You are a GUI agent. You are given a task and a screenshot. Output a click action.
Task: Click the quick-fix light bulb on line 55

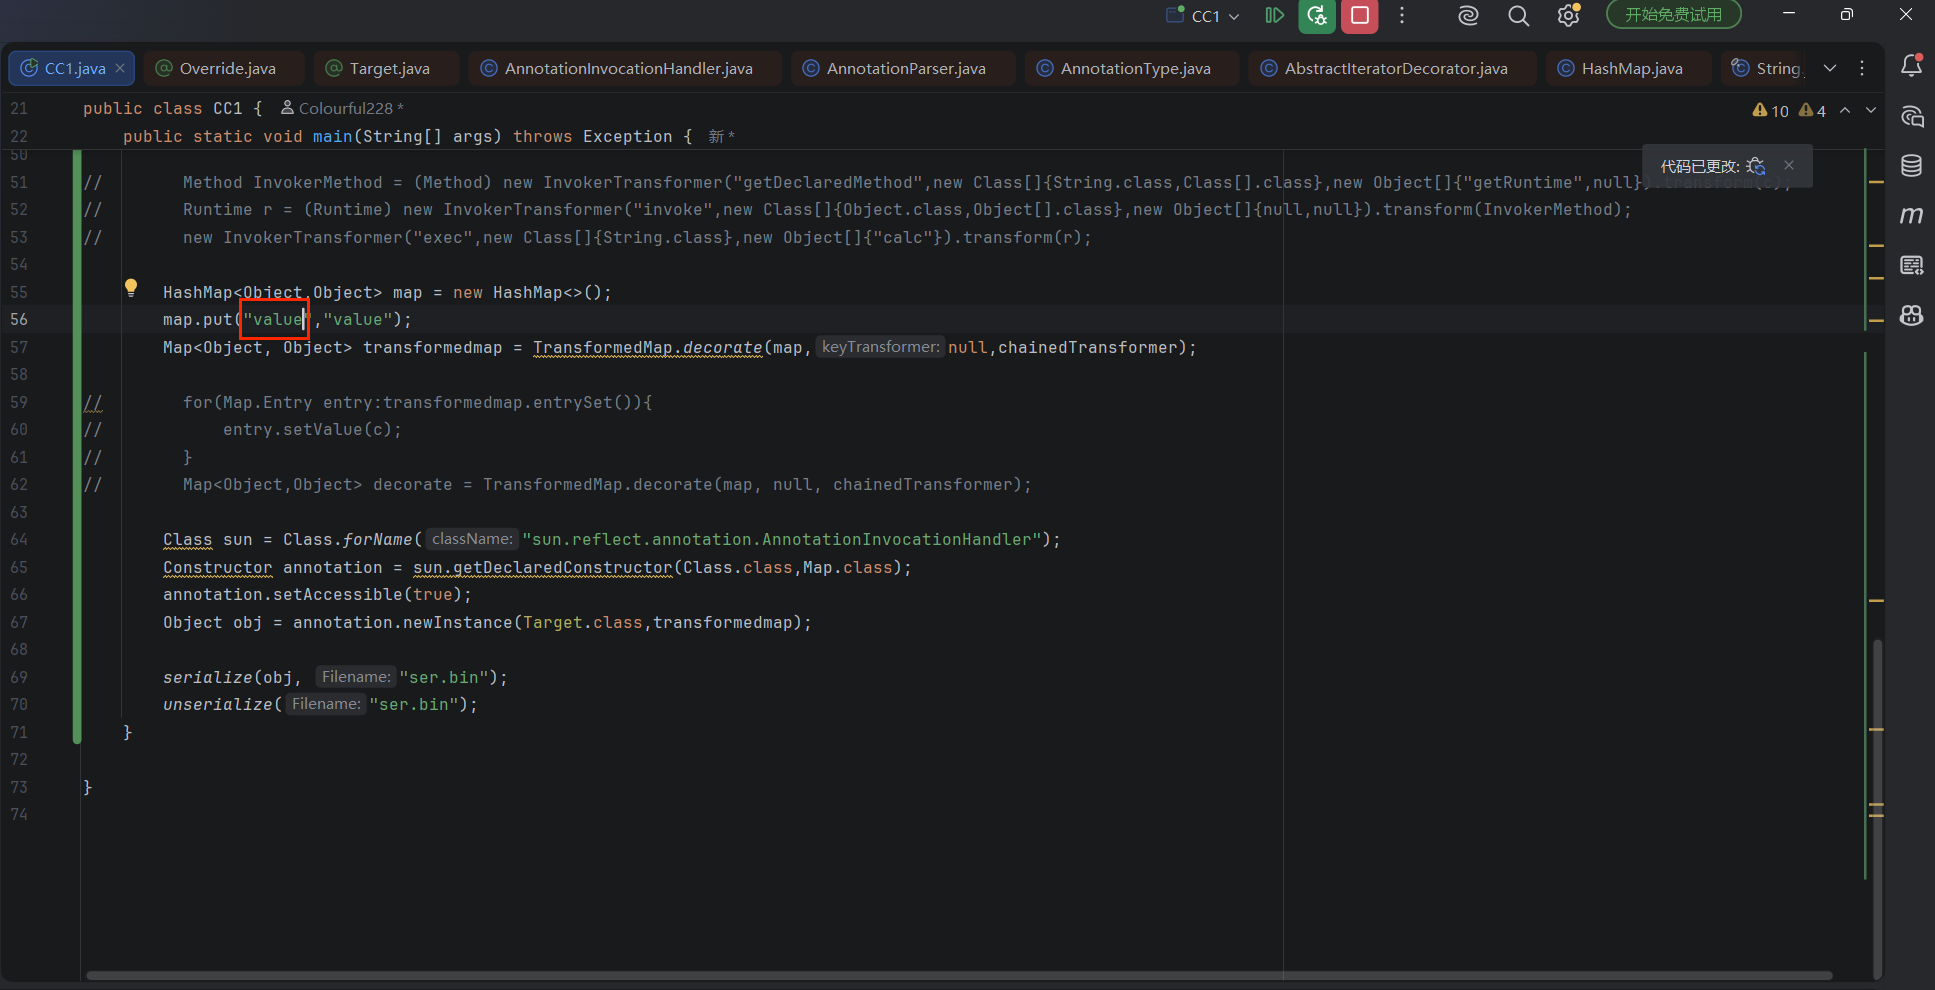[x=131, y=288]
